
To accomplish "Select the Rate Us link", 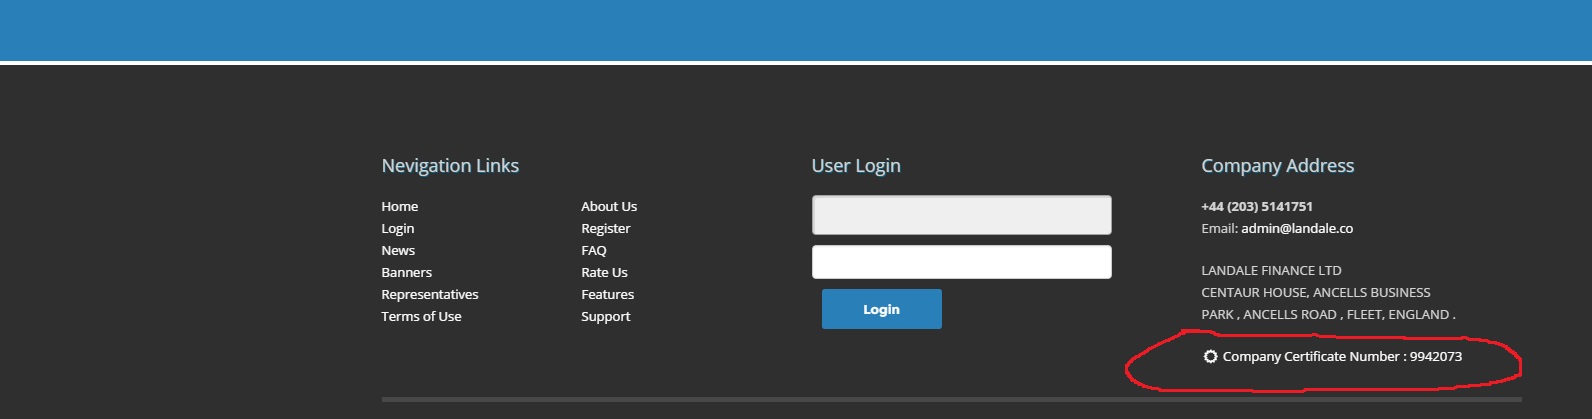I will [x=604, y=272].
